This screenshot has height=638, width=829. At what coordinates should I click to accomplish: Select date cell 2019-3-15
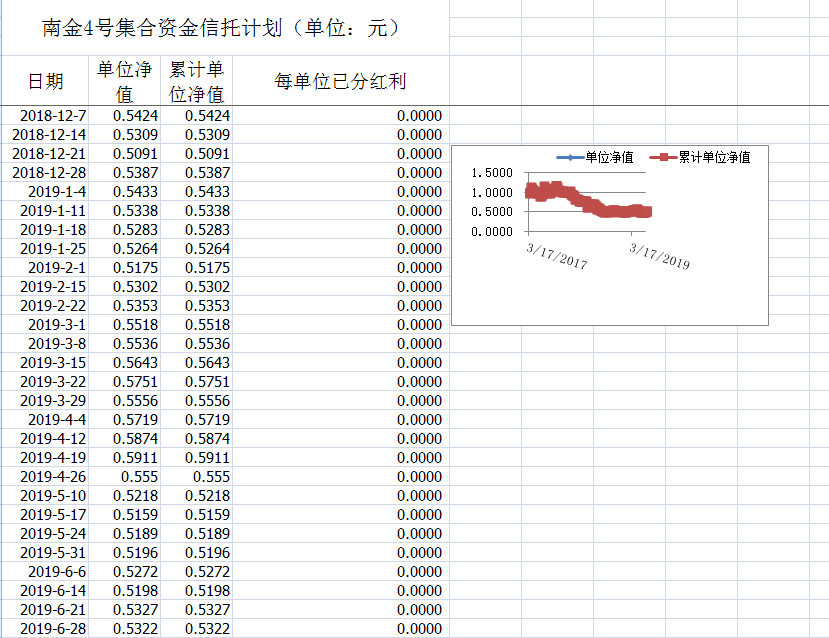click(x=45, y=363)
